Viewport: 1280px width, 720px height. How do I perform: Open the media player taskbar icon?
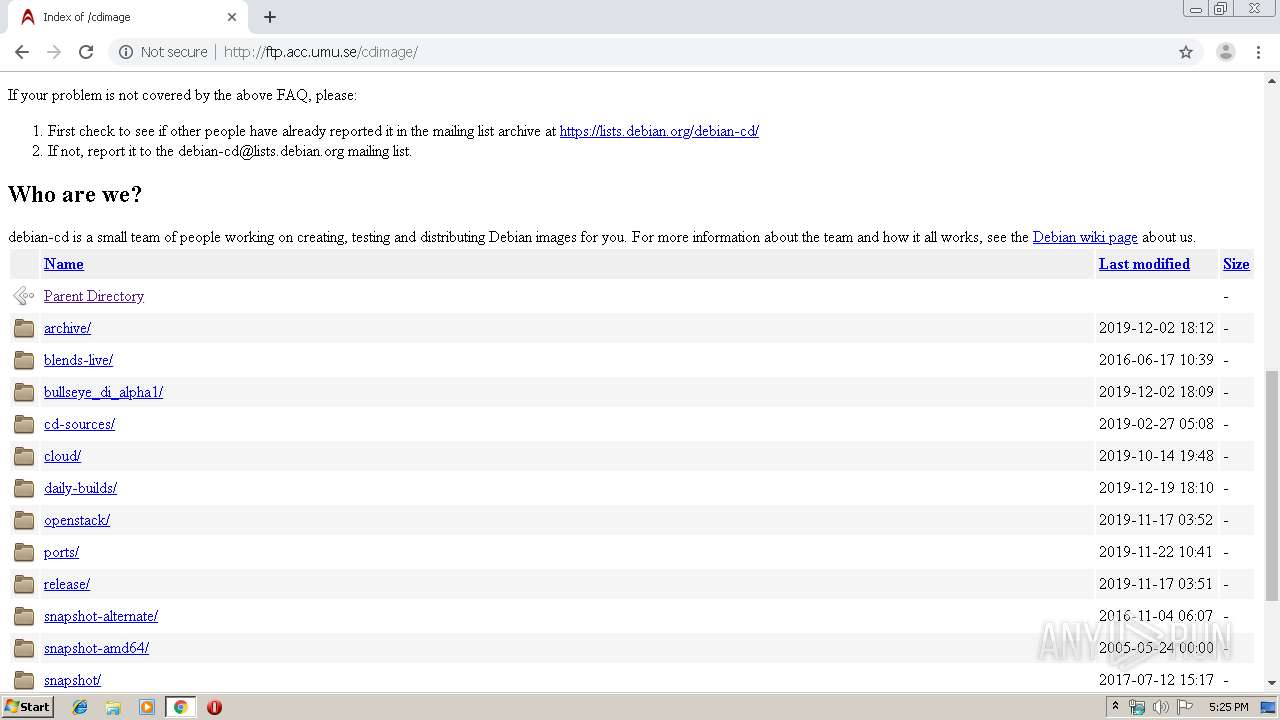[147, 707]
